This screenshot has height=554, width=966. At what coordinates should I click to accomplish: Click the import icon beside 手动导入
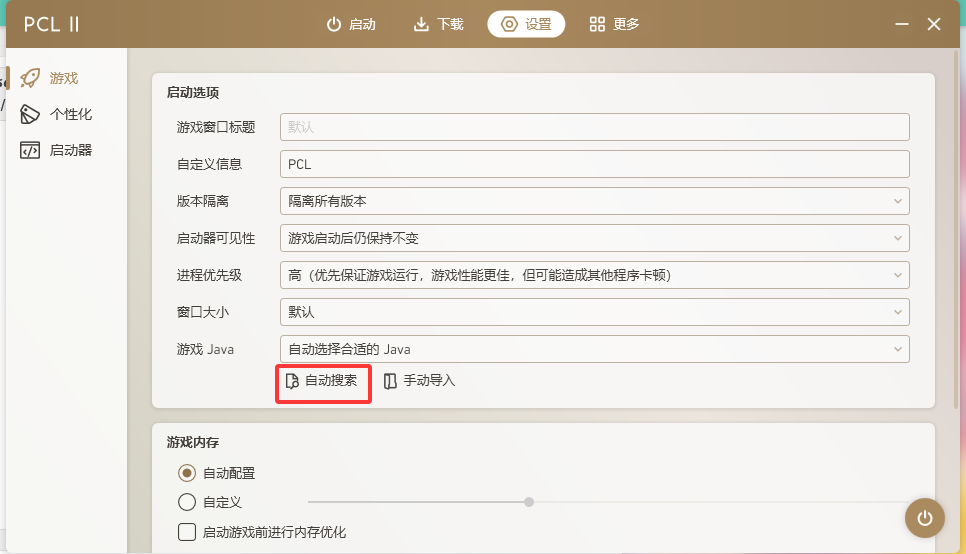[x=390, y=381]
